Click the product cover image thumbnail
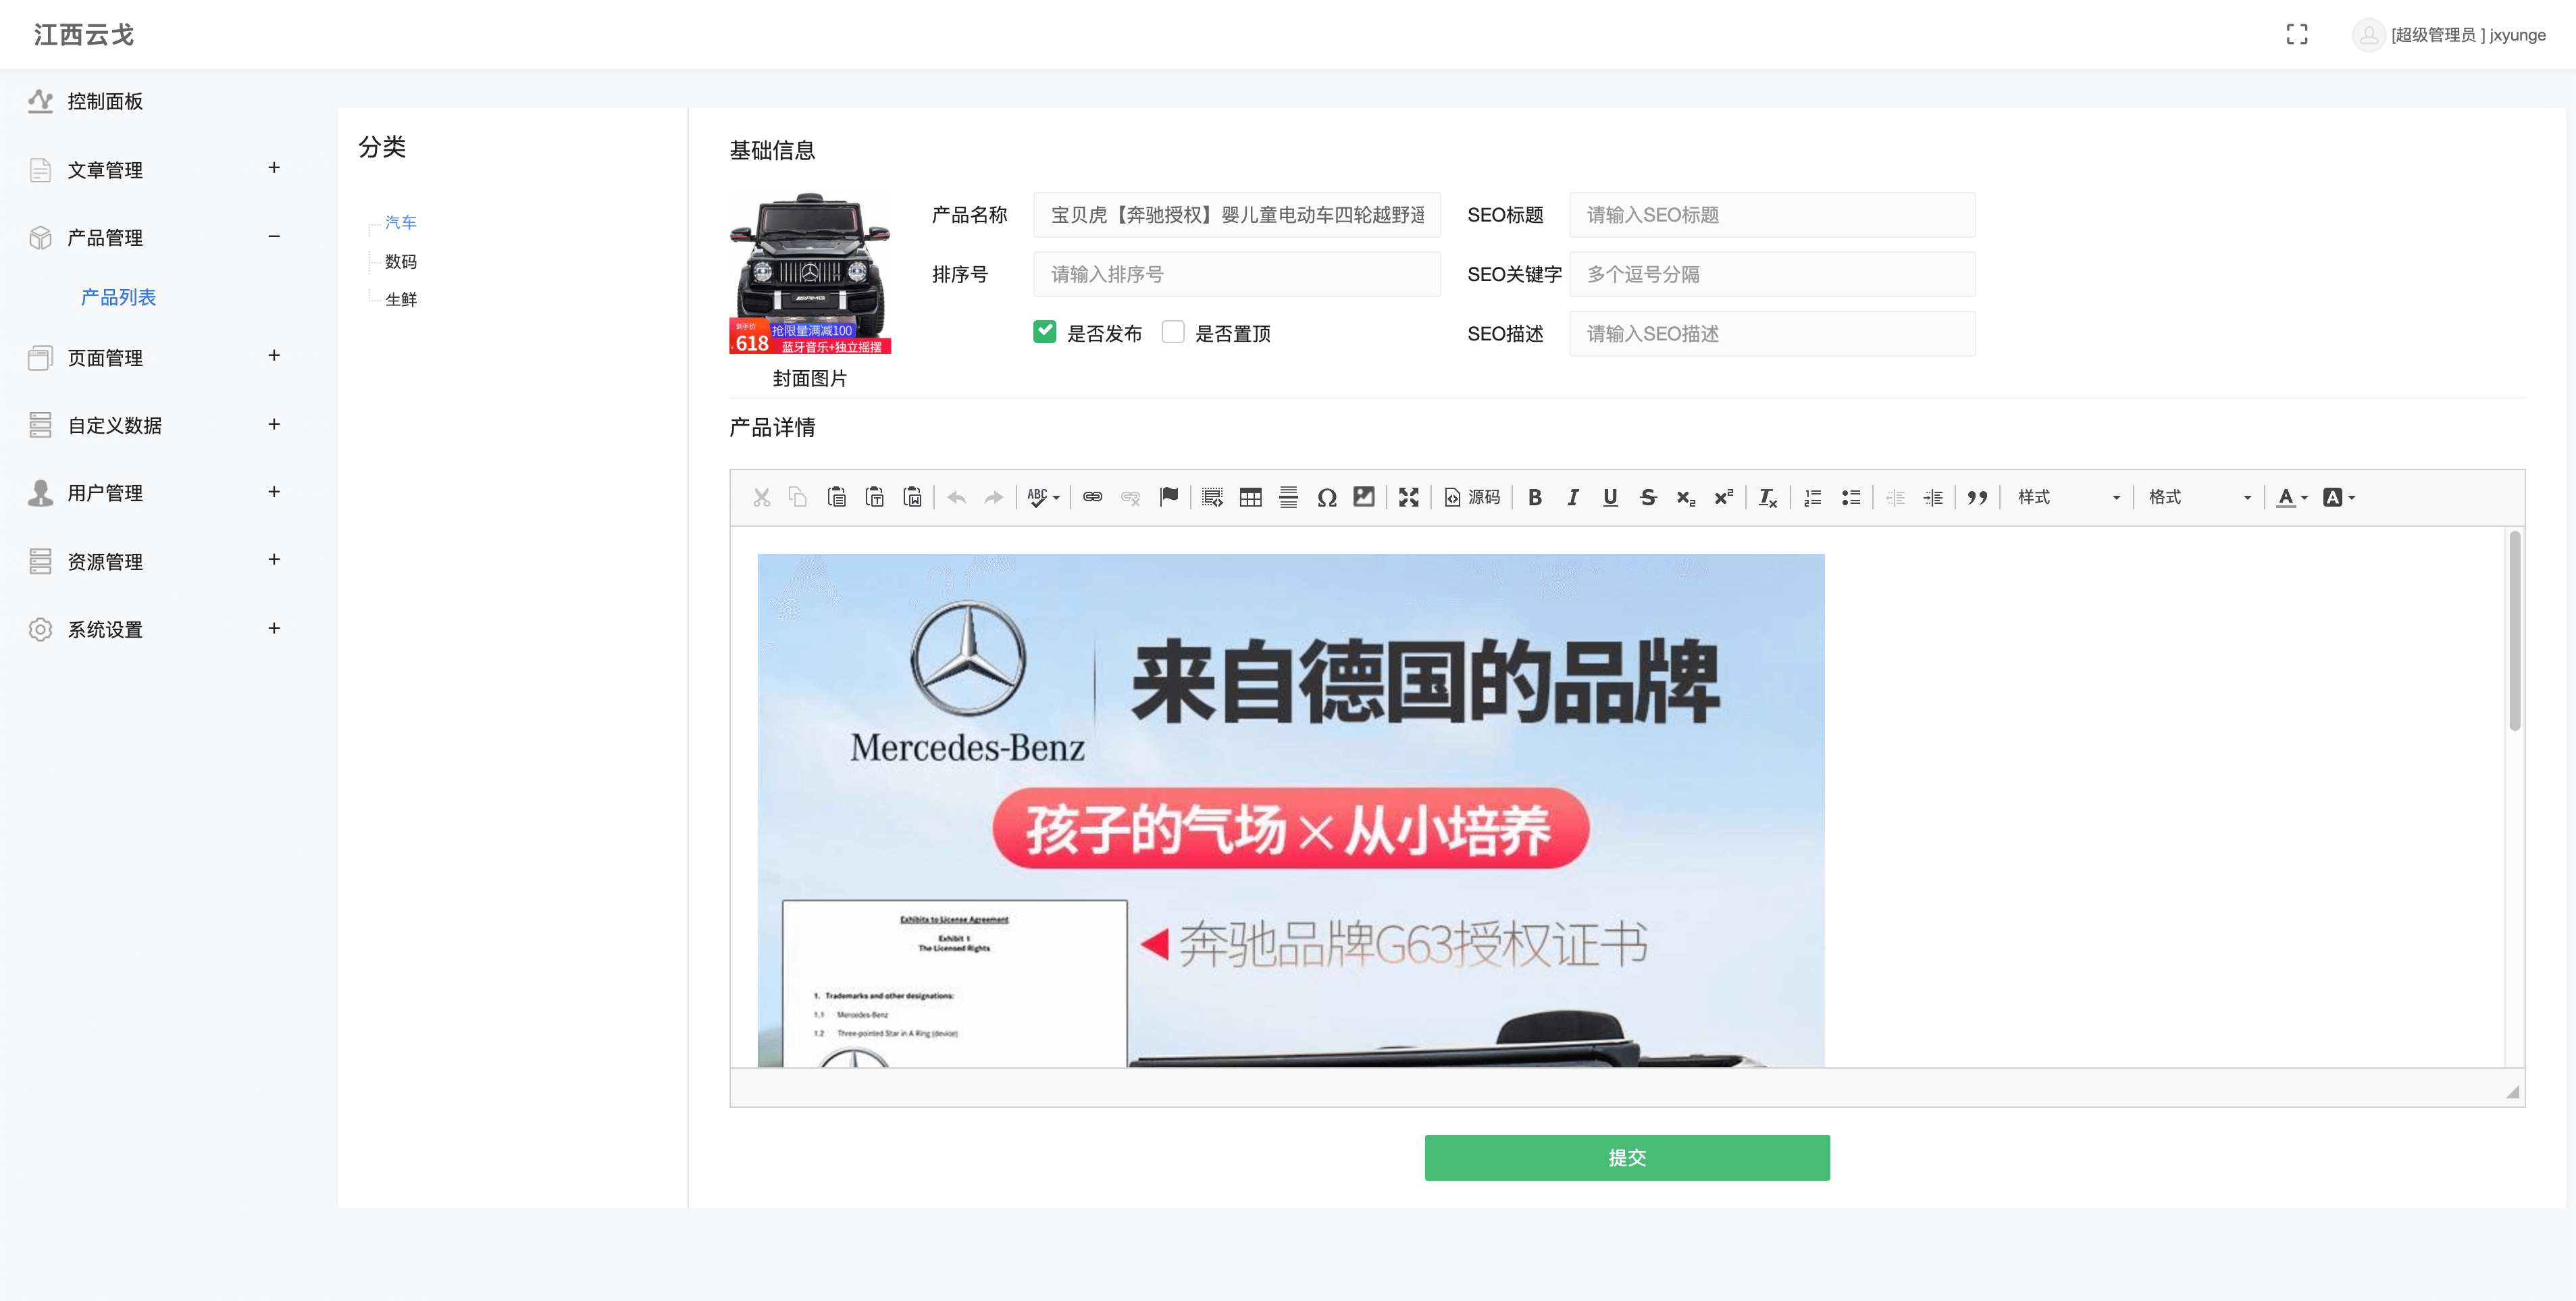2576x1301 pixels. (810, 272)
